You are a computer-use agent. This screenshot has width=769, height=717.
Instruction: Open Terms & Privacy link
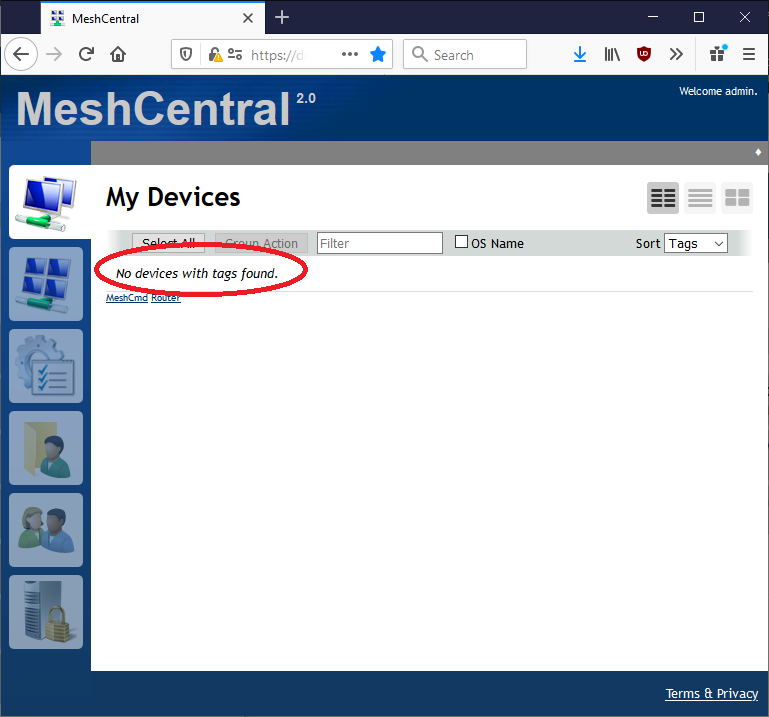click(712, 693)
